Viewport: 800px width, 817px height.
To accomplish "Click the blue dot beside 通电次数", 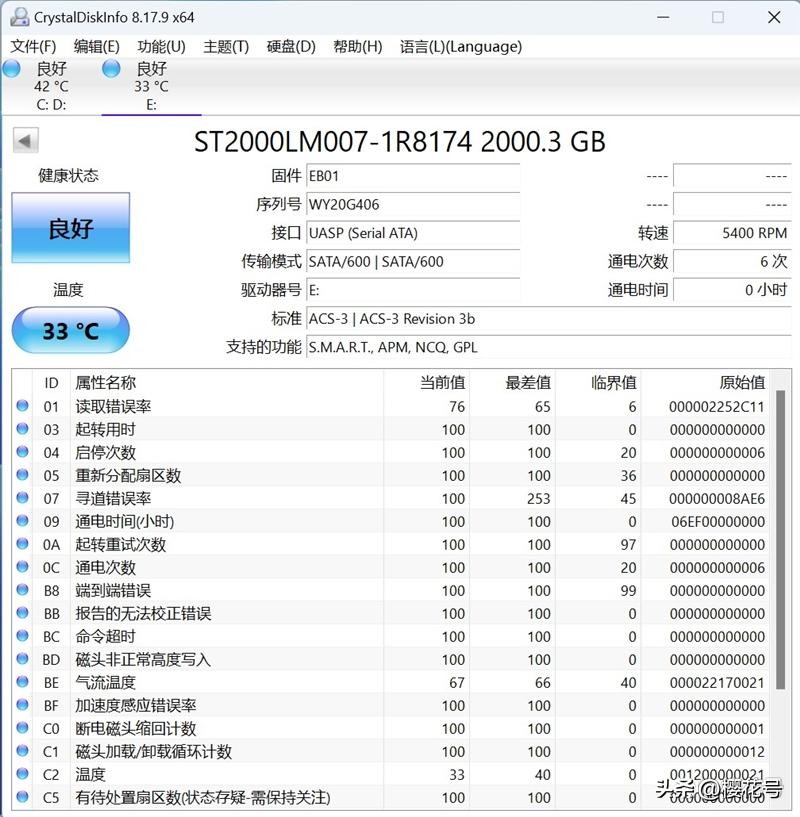I will pyautogui.click(x=22, y=567).
